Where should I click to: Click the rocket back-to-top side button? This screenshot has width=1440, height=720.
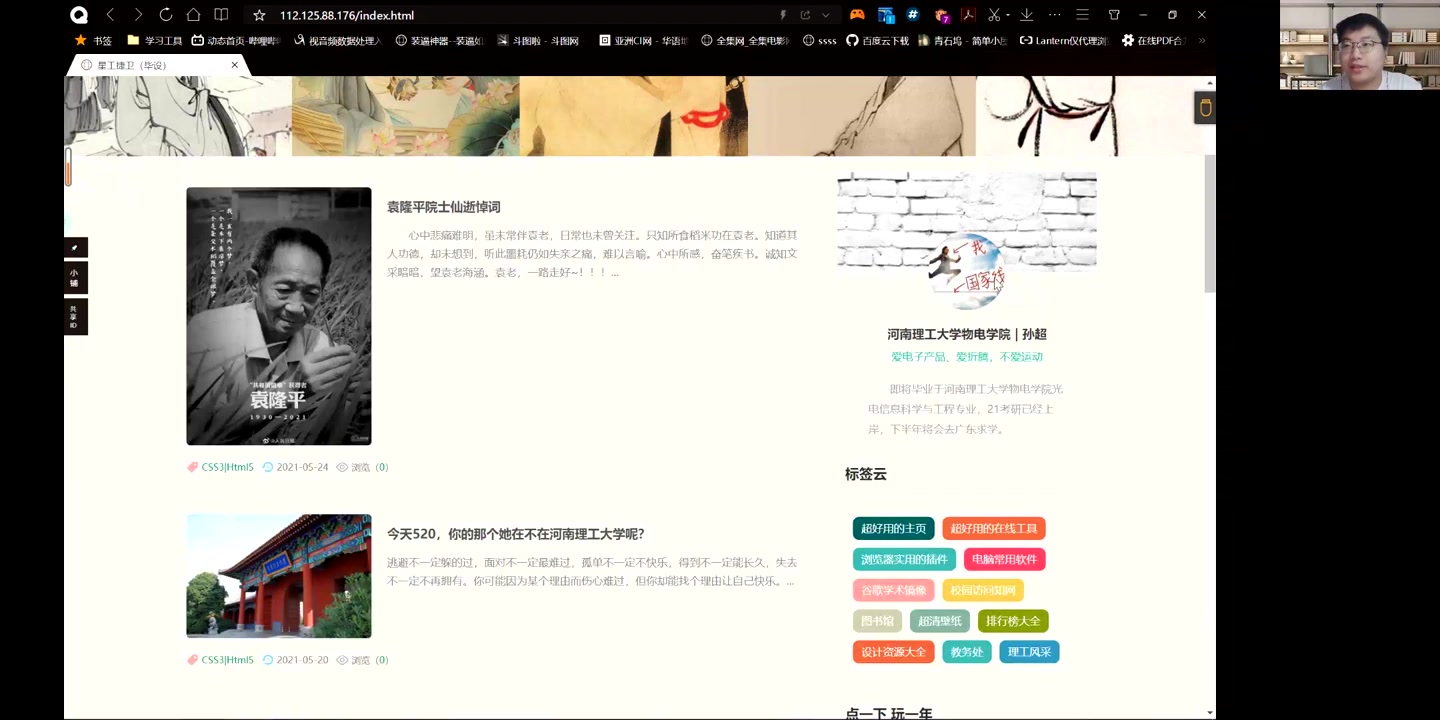[76, 247]
